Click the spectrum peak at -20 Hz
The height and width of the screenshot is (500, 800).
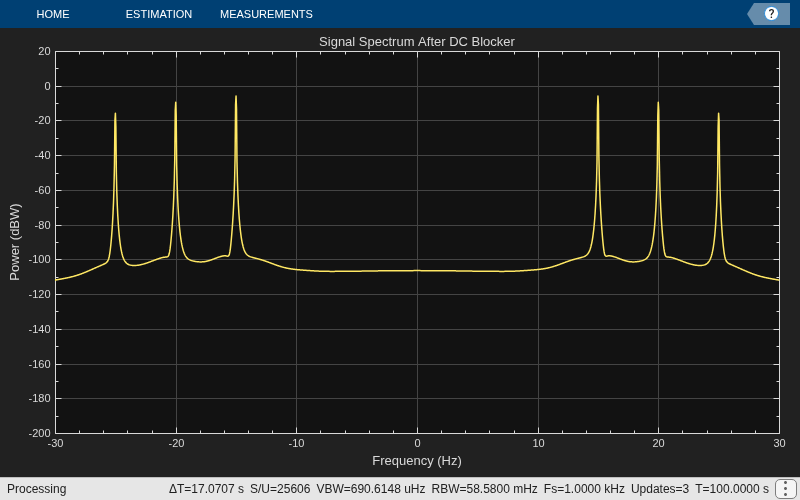tap(176, 103)
